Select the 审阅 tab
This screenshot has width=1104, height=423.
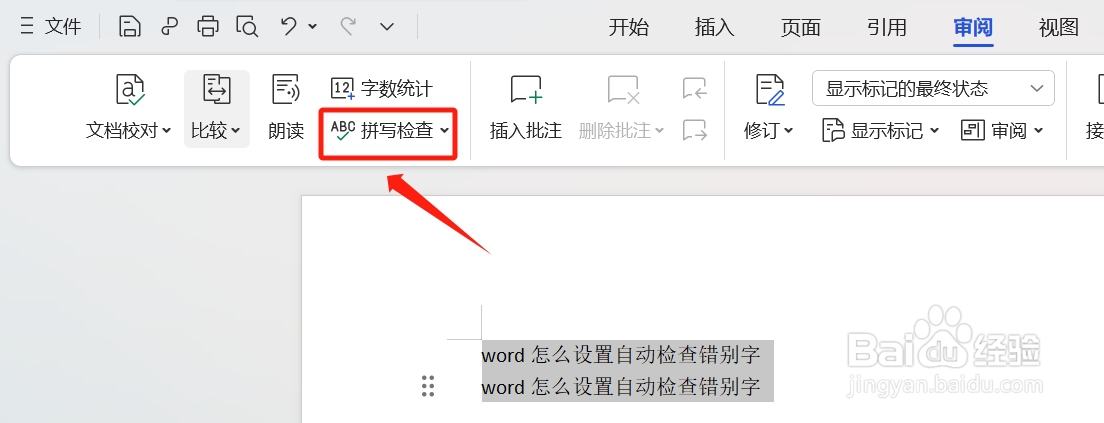(x=973, y=27)
